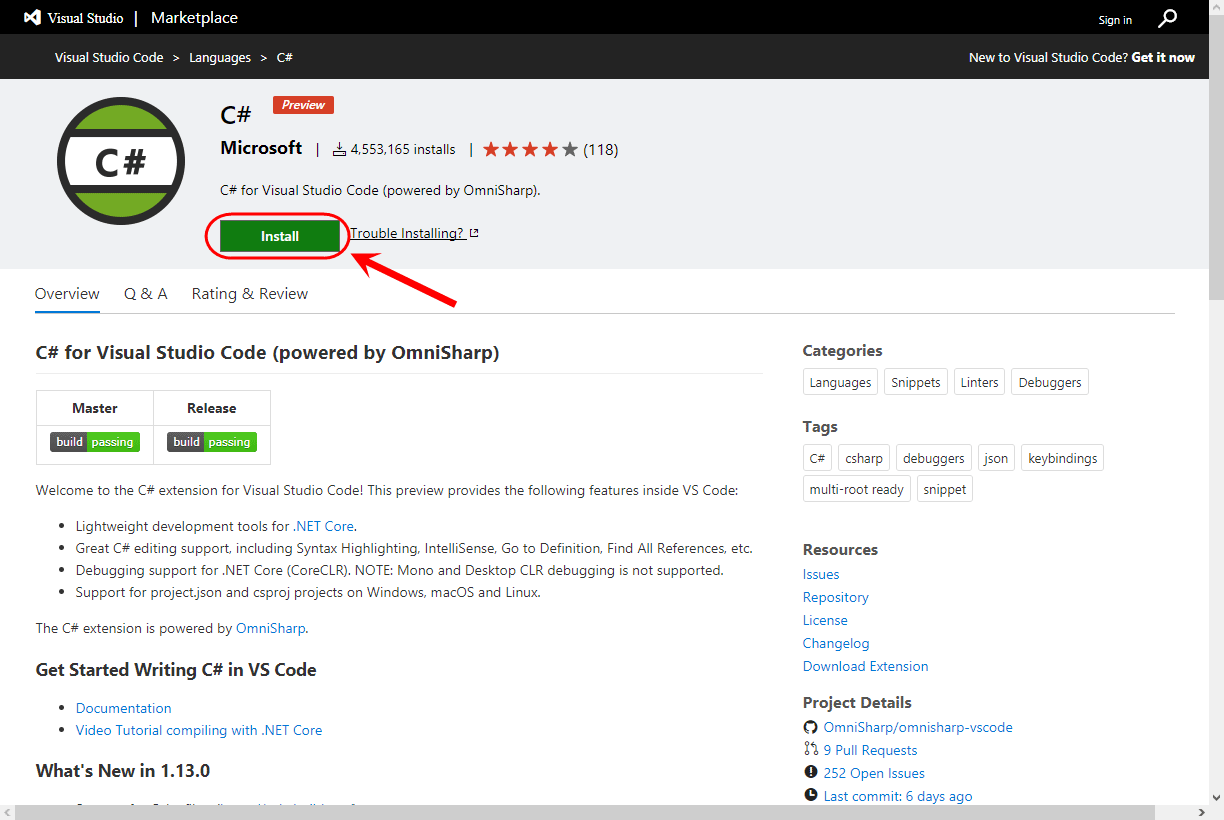The image size is (1224, 820).
Task: Click Sign in
Action: coord(1115,20)
